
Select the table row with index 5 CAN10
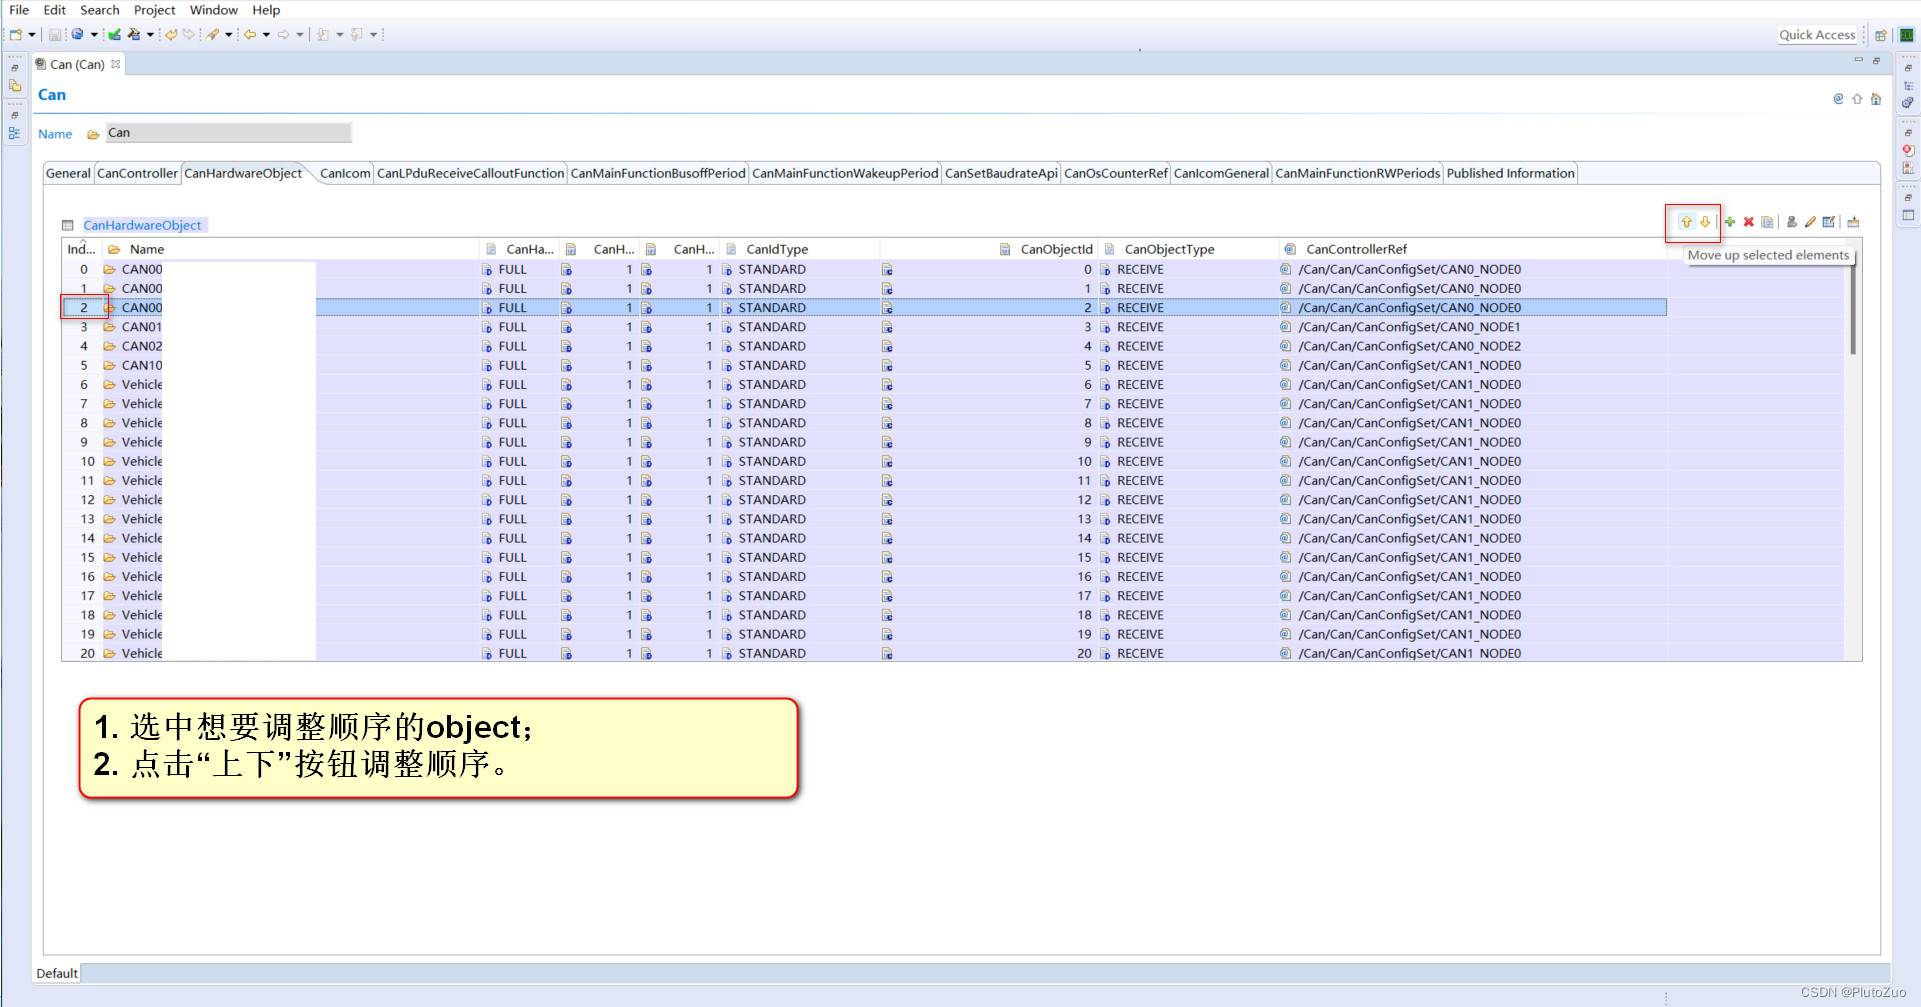coord(864,365)
